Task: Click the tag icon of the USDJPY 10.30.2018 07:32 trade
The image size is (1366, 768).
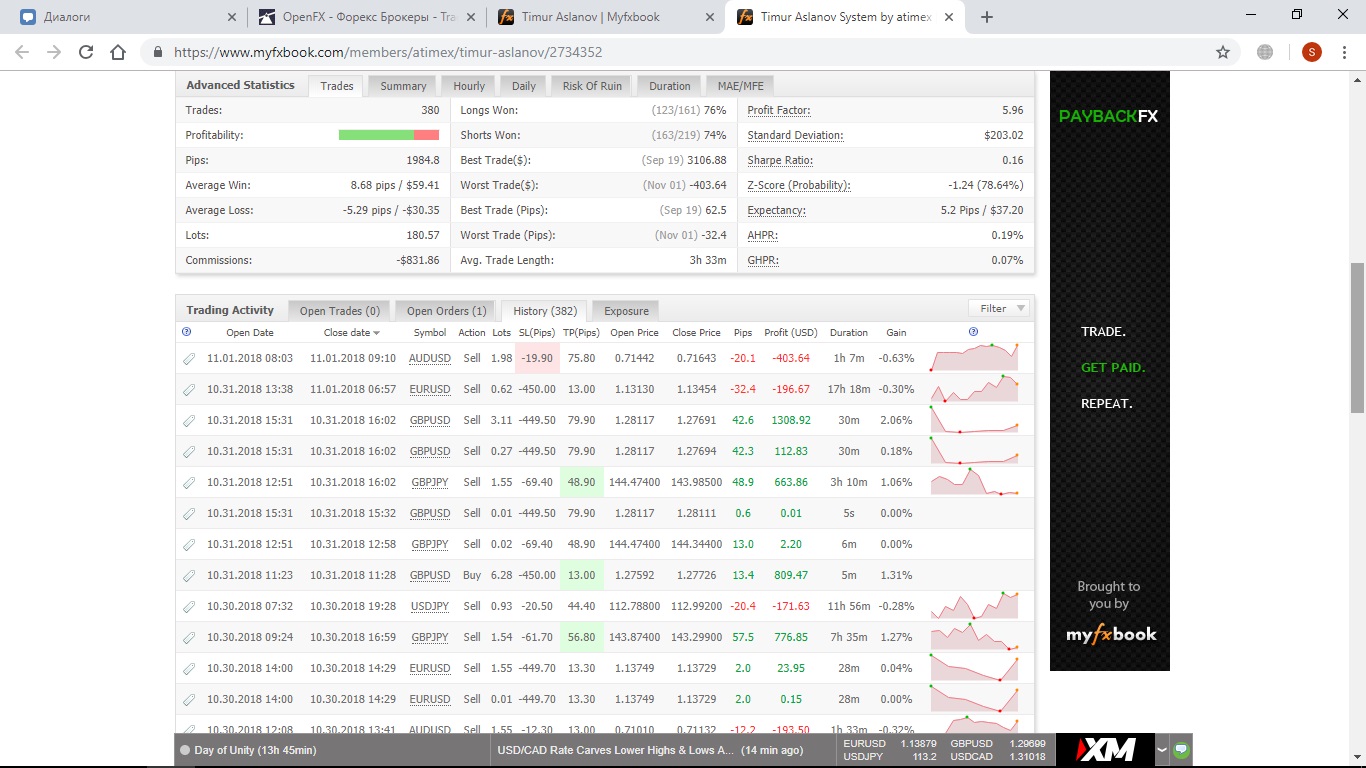Action: pos(188,606)
